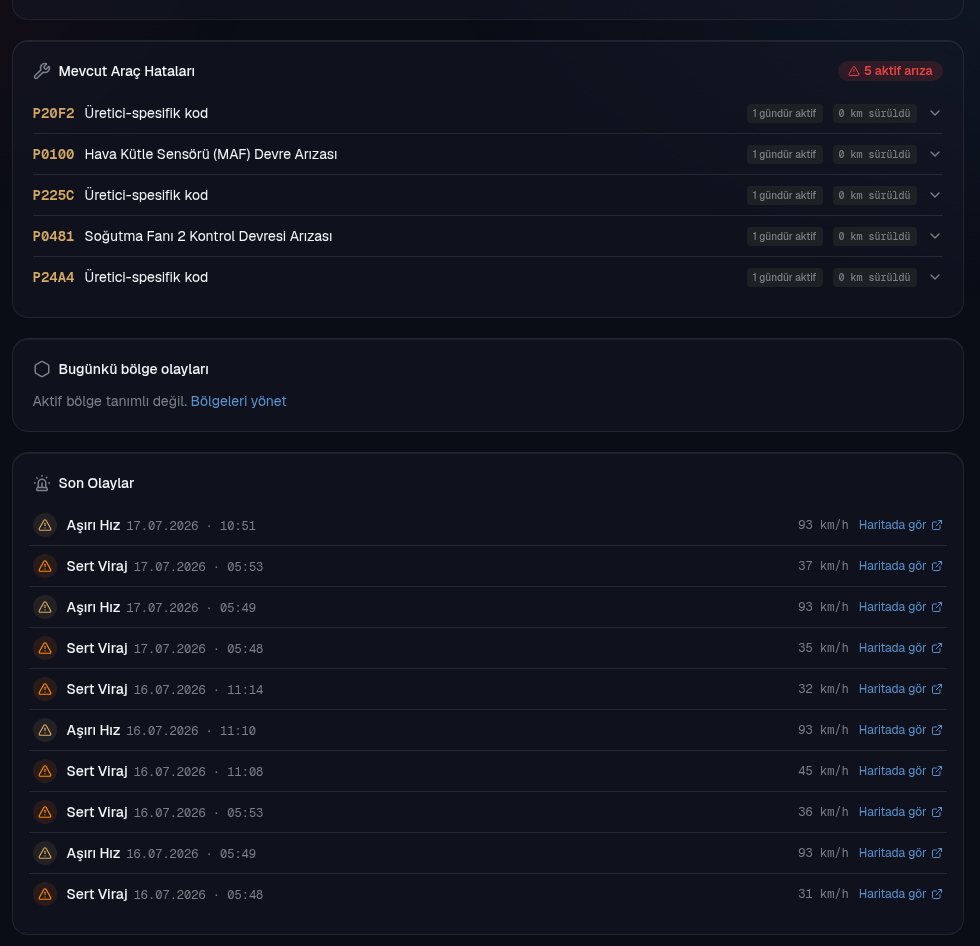Click the P0481 fault code text
The height and width of the screenshot is (946, 980).
coord(53,236)
